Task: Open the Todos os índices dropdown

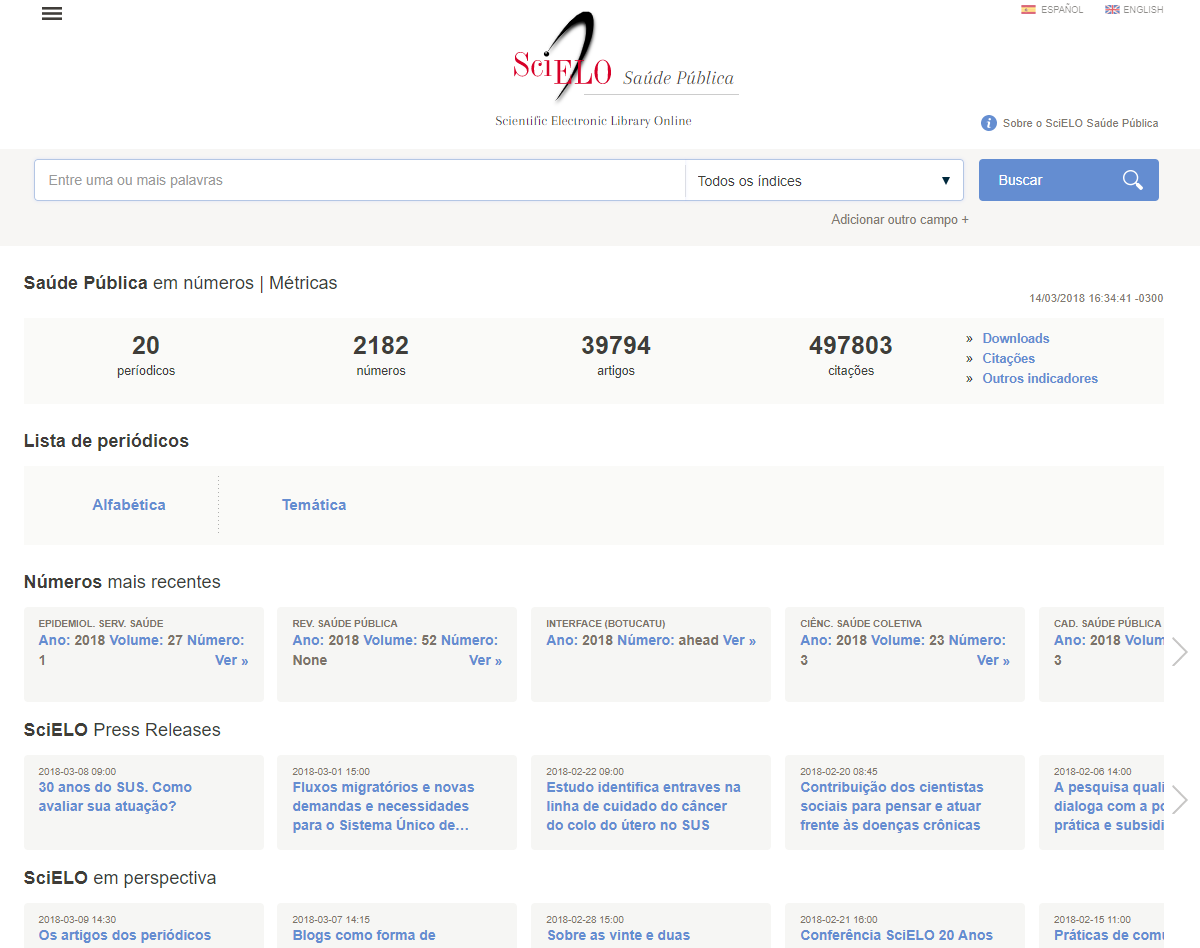Action: point(824,180)
